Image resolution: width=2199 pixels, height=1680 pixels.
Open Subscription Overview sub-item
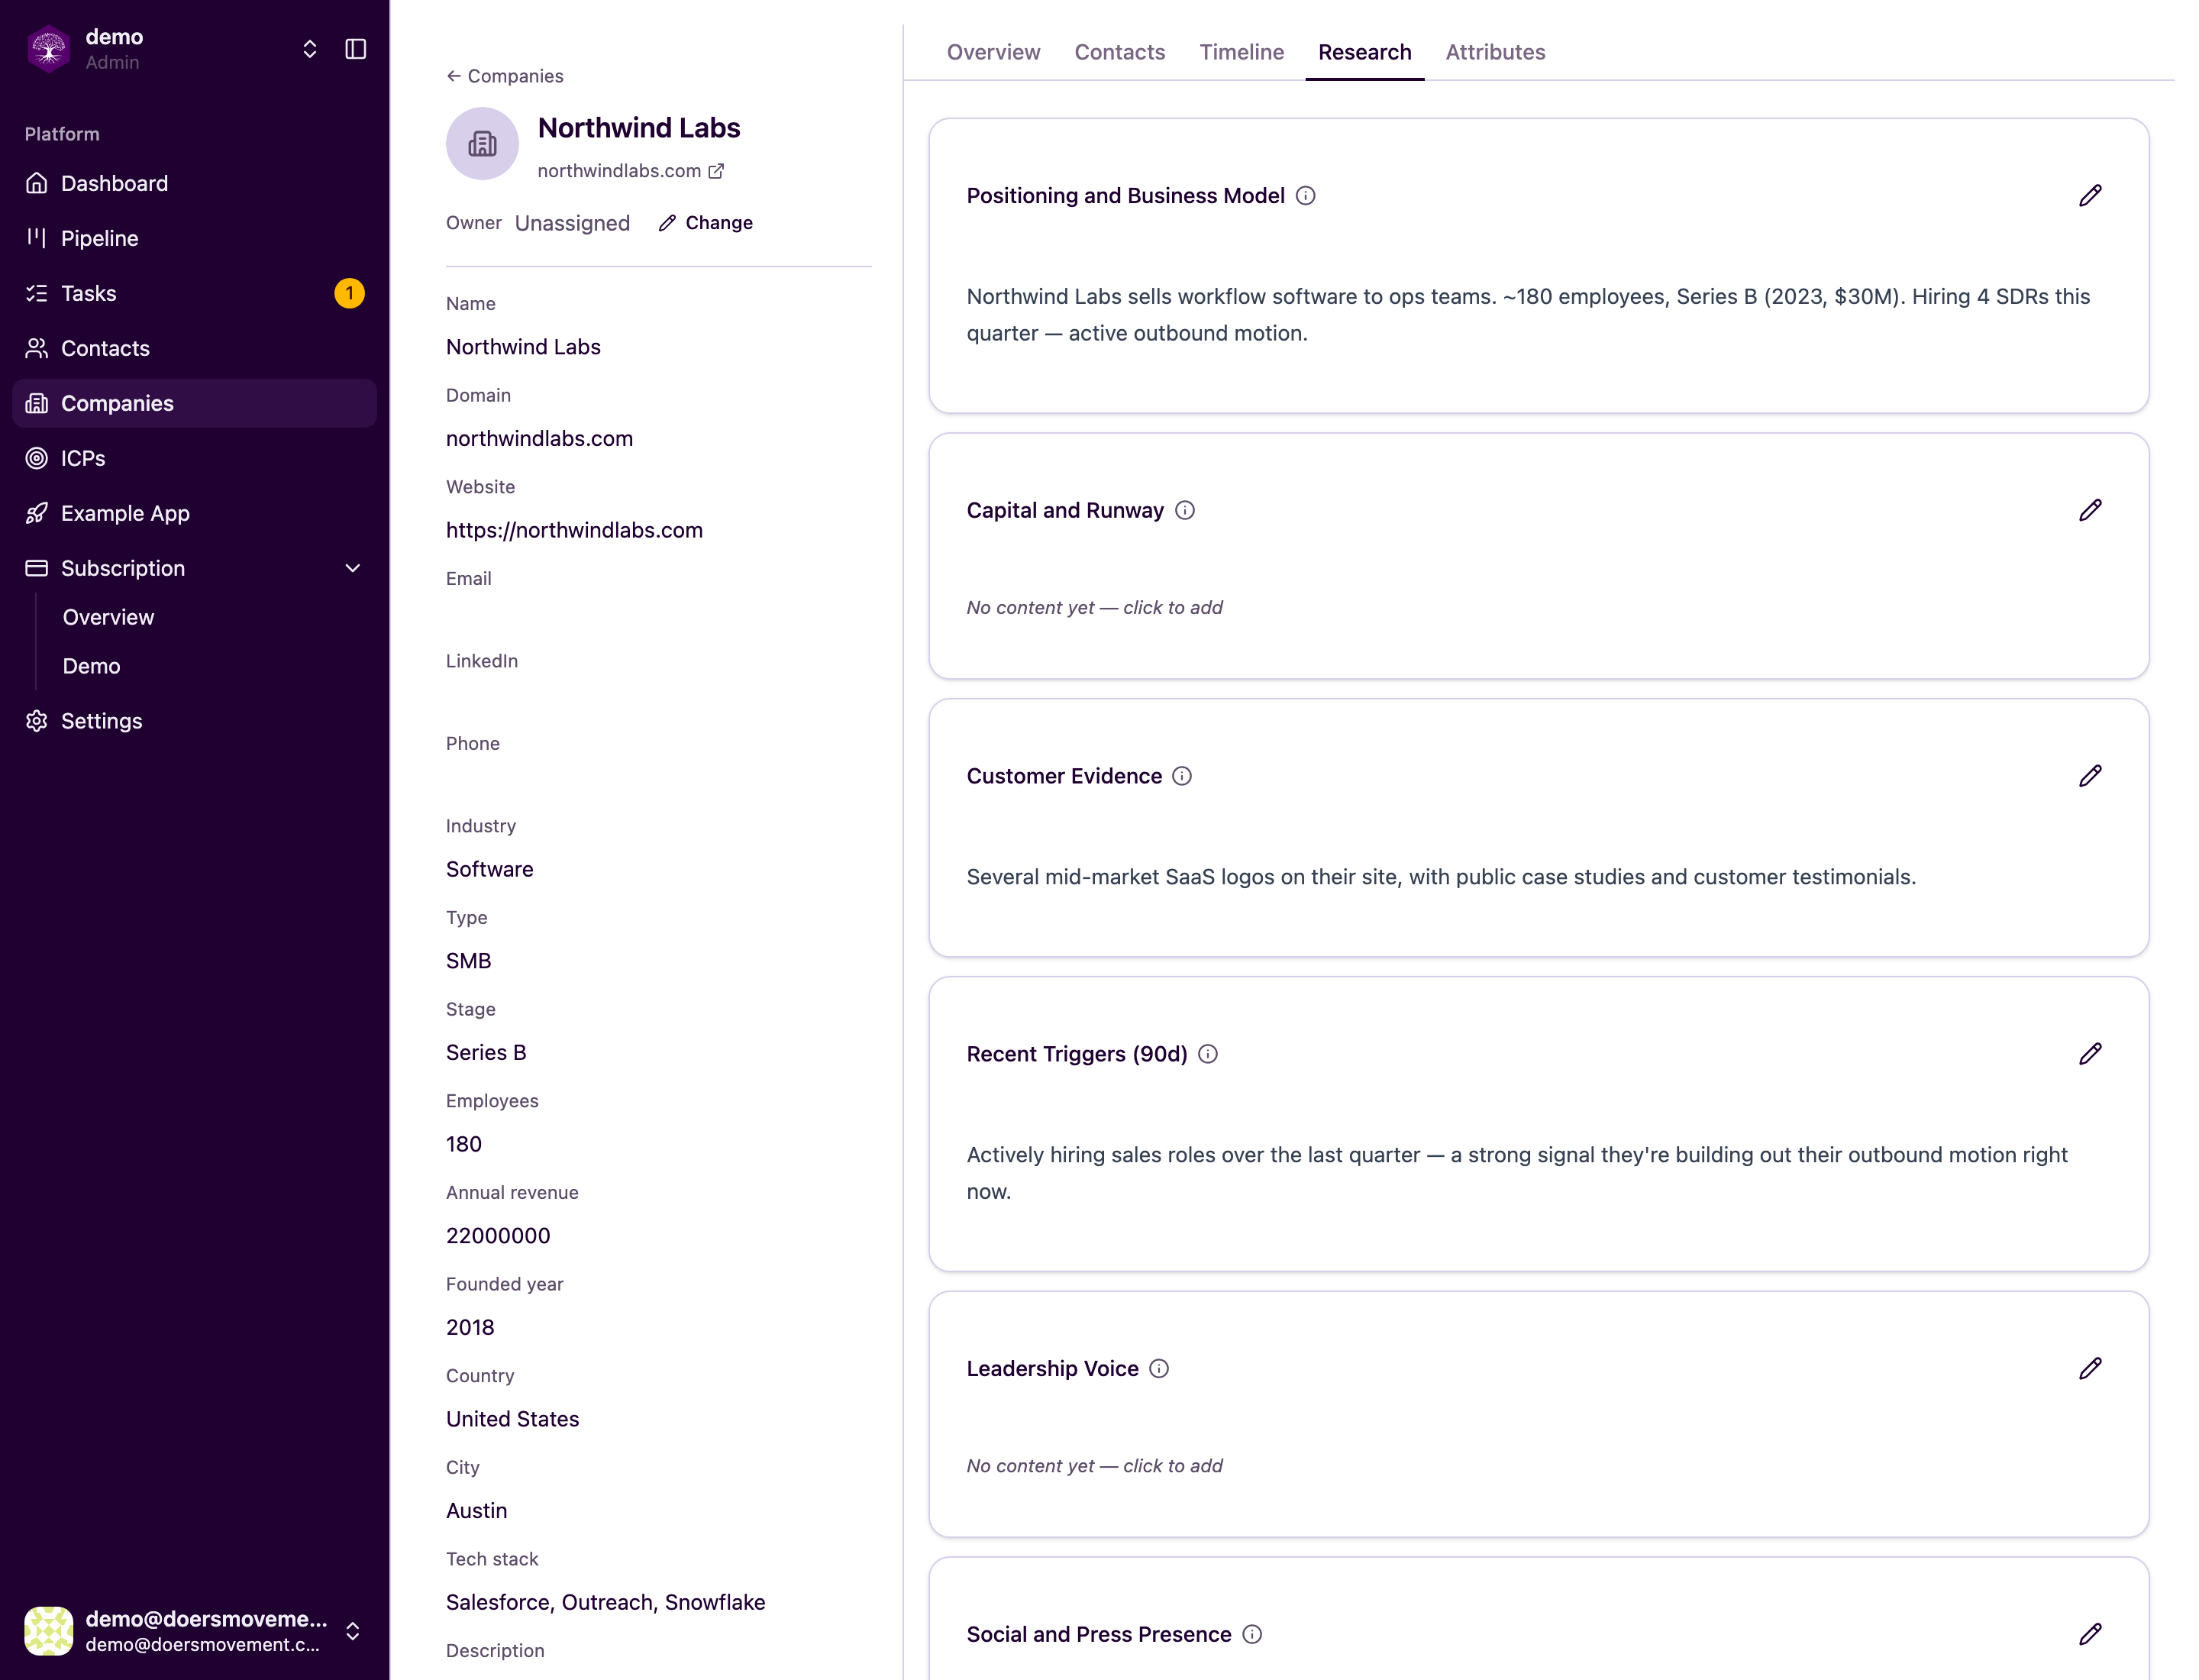click(x=108, y=617)
